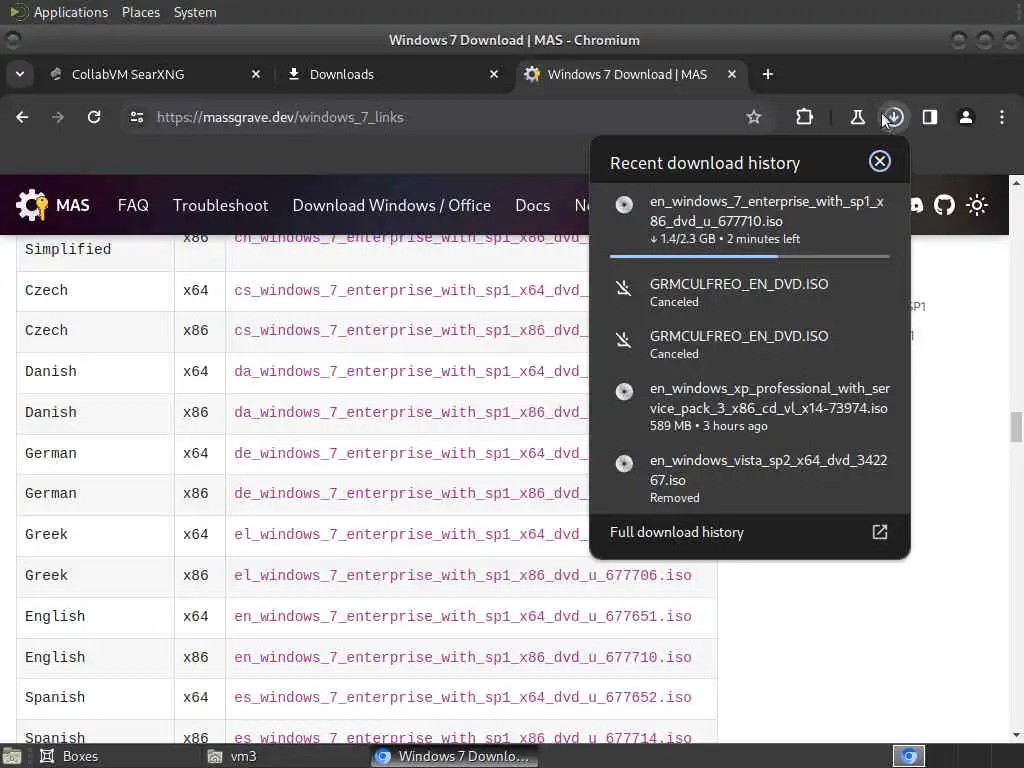Toggle the light/dark theme sun icon

click(977, 205)
